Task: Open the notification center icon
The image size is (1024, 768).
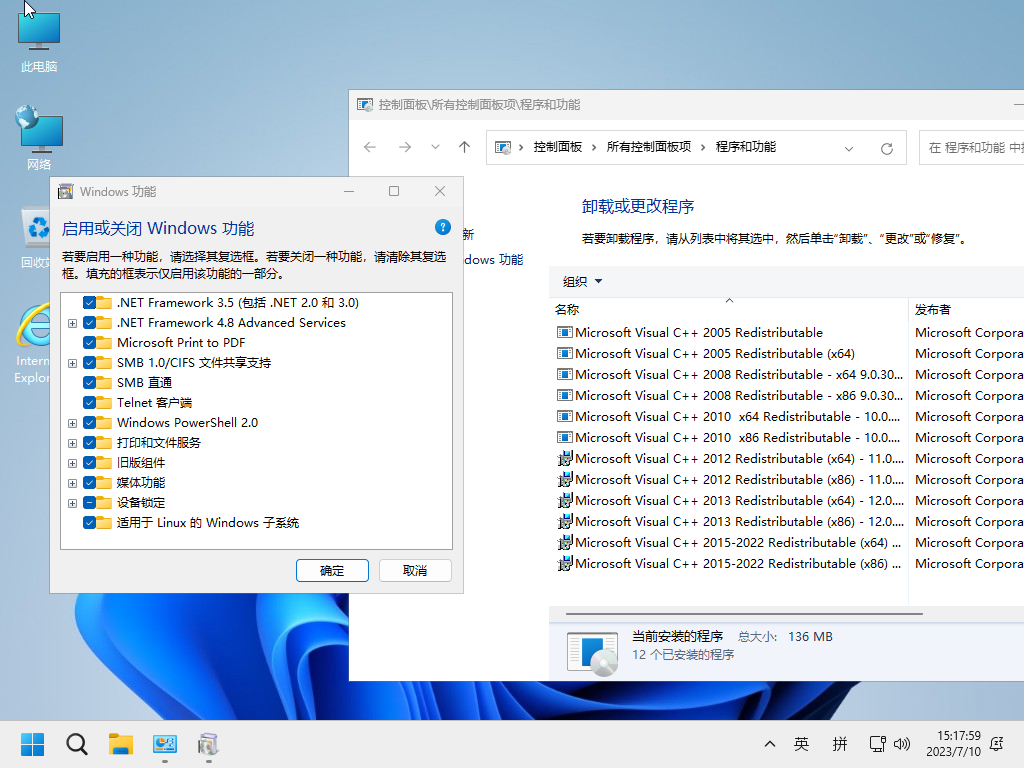Action: (997, 744)
